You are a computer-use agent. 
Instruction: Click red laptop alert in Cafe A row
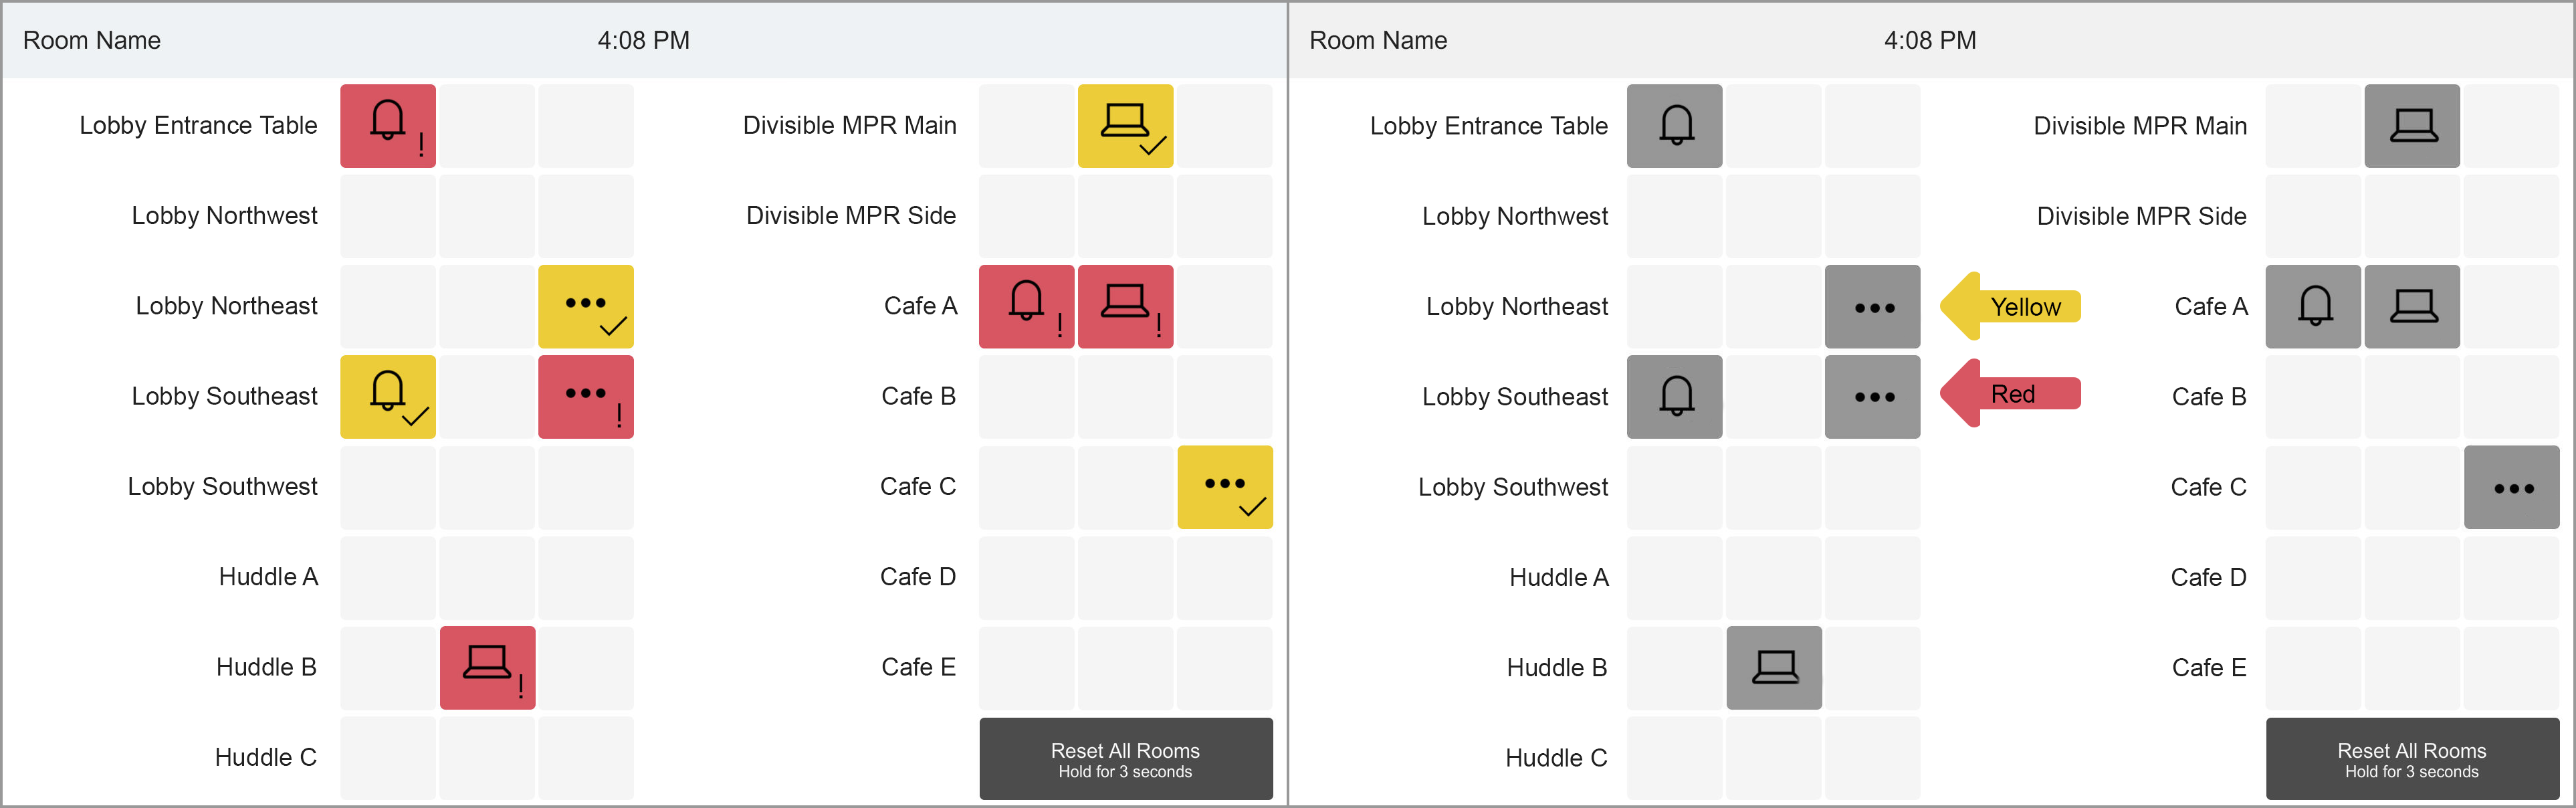(x=1125, y=307)
